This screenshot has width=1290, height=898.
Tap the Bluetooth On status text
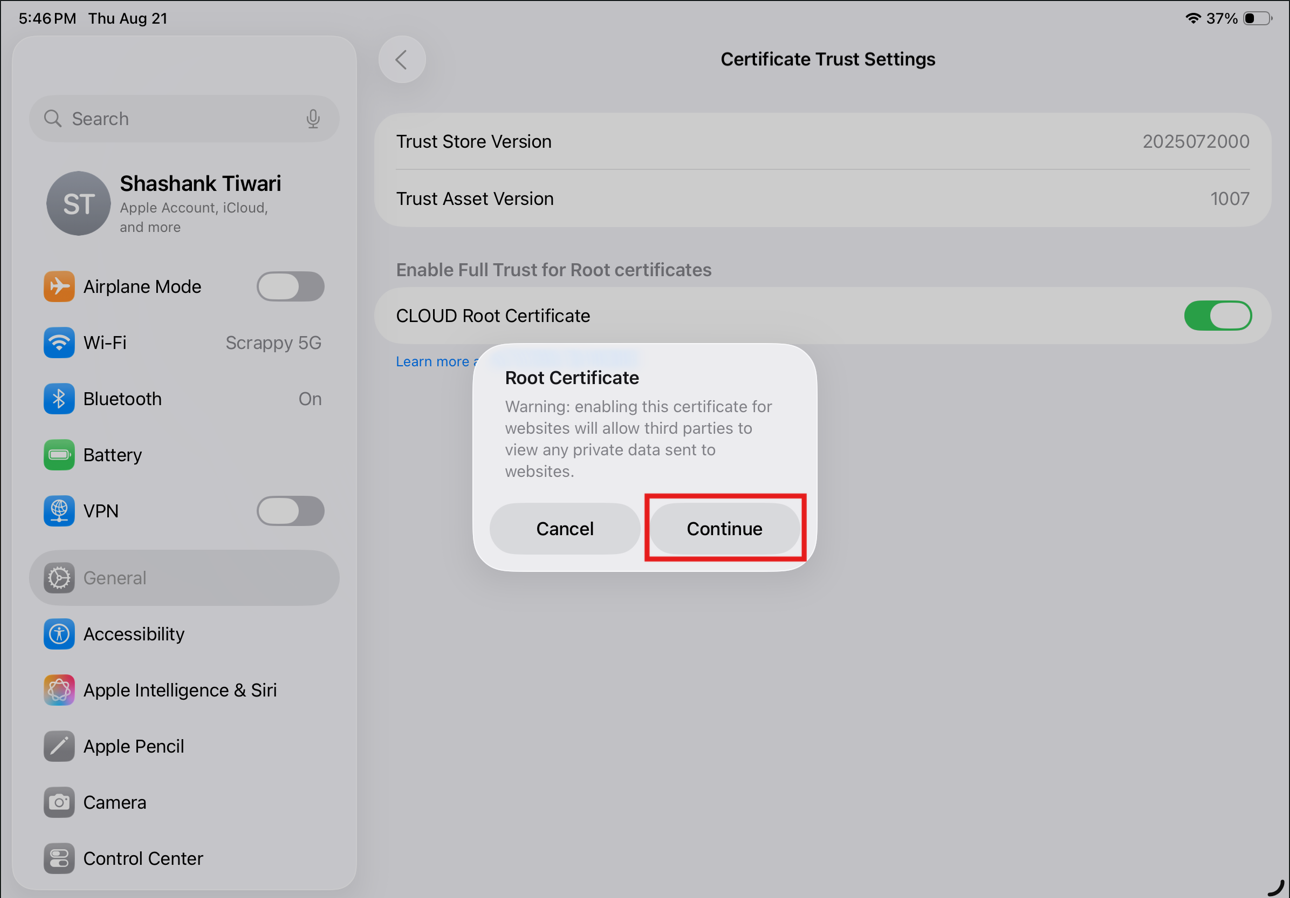(310, 399)
